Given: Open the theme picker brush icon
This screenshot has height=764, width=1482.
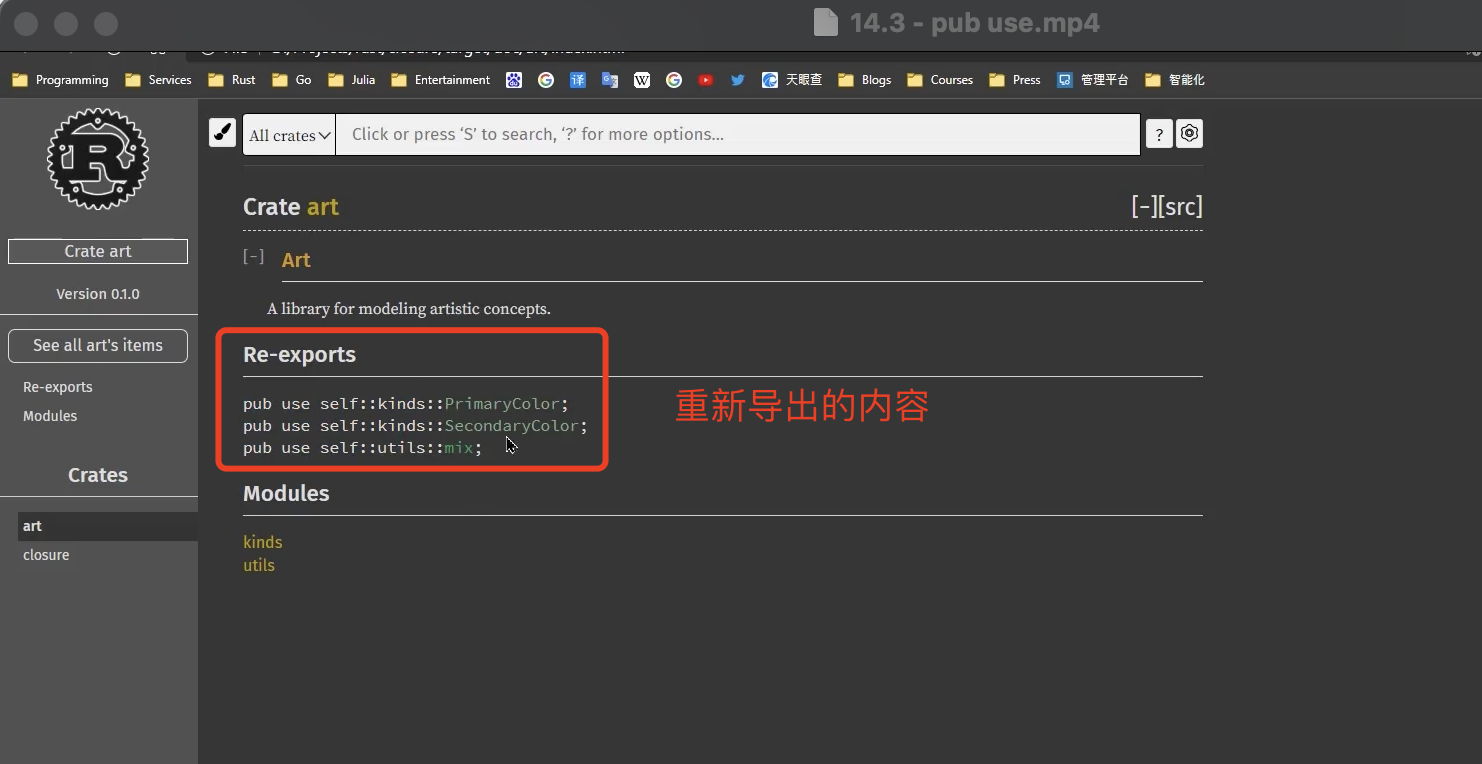Looking at the screenshot, I should [222, 133].
